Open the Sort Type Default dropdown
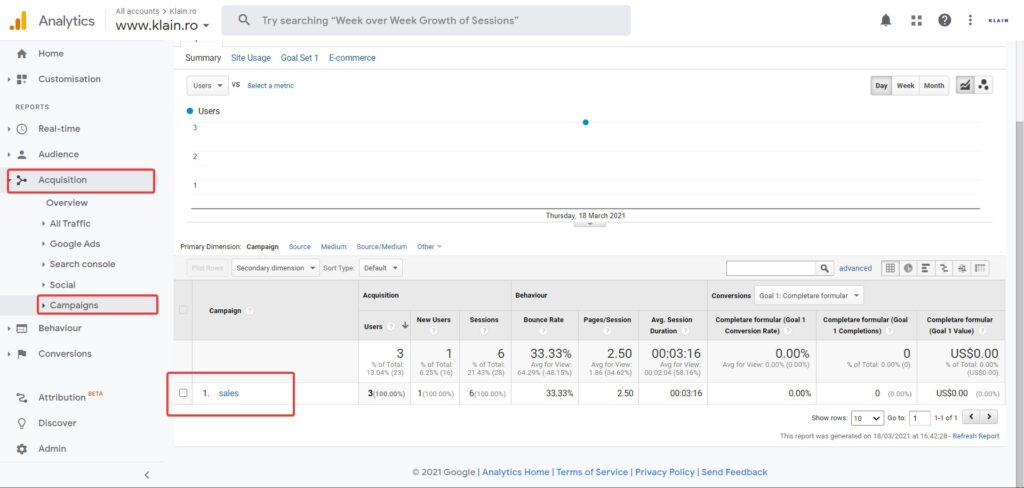Image resolution: width=1024 pixels, height=488 pixels. pyautogui.click(x=381, y=268)
